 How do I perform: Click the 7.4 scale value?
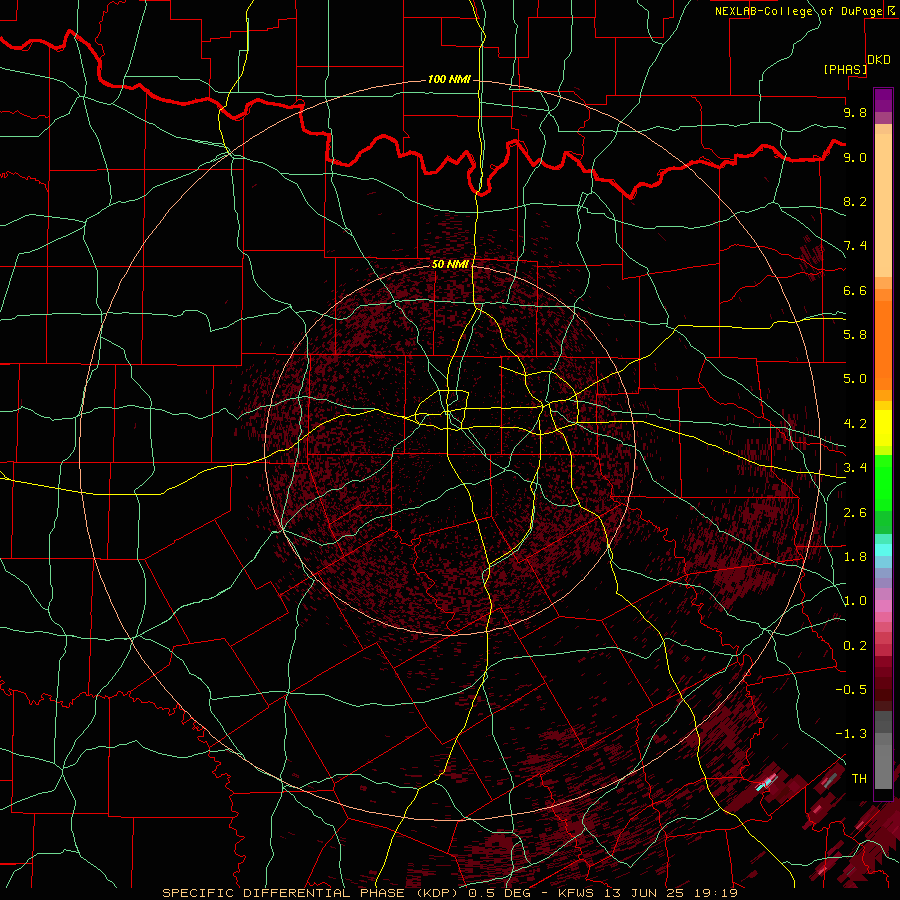coord(855,246)
